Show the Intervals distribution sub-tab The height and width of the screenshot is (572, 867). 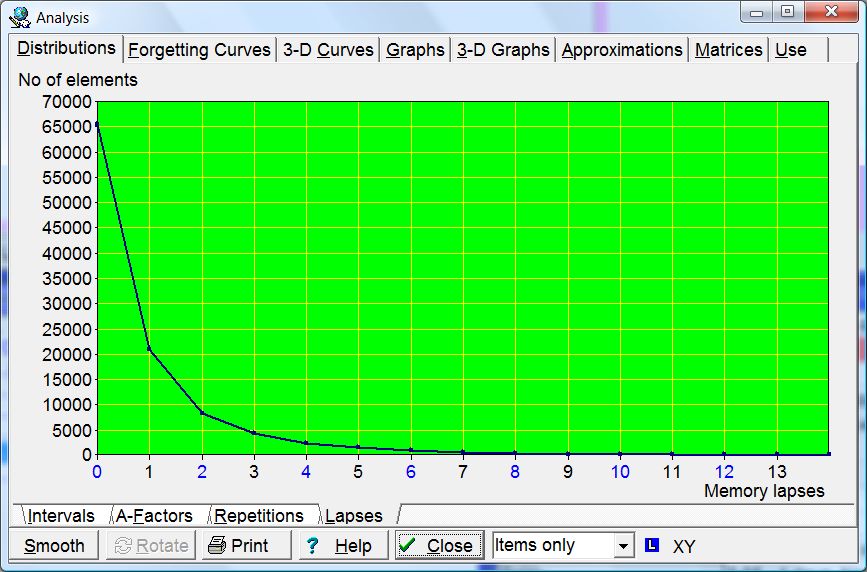pos(61,516)
